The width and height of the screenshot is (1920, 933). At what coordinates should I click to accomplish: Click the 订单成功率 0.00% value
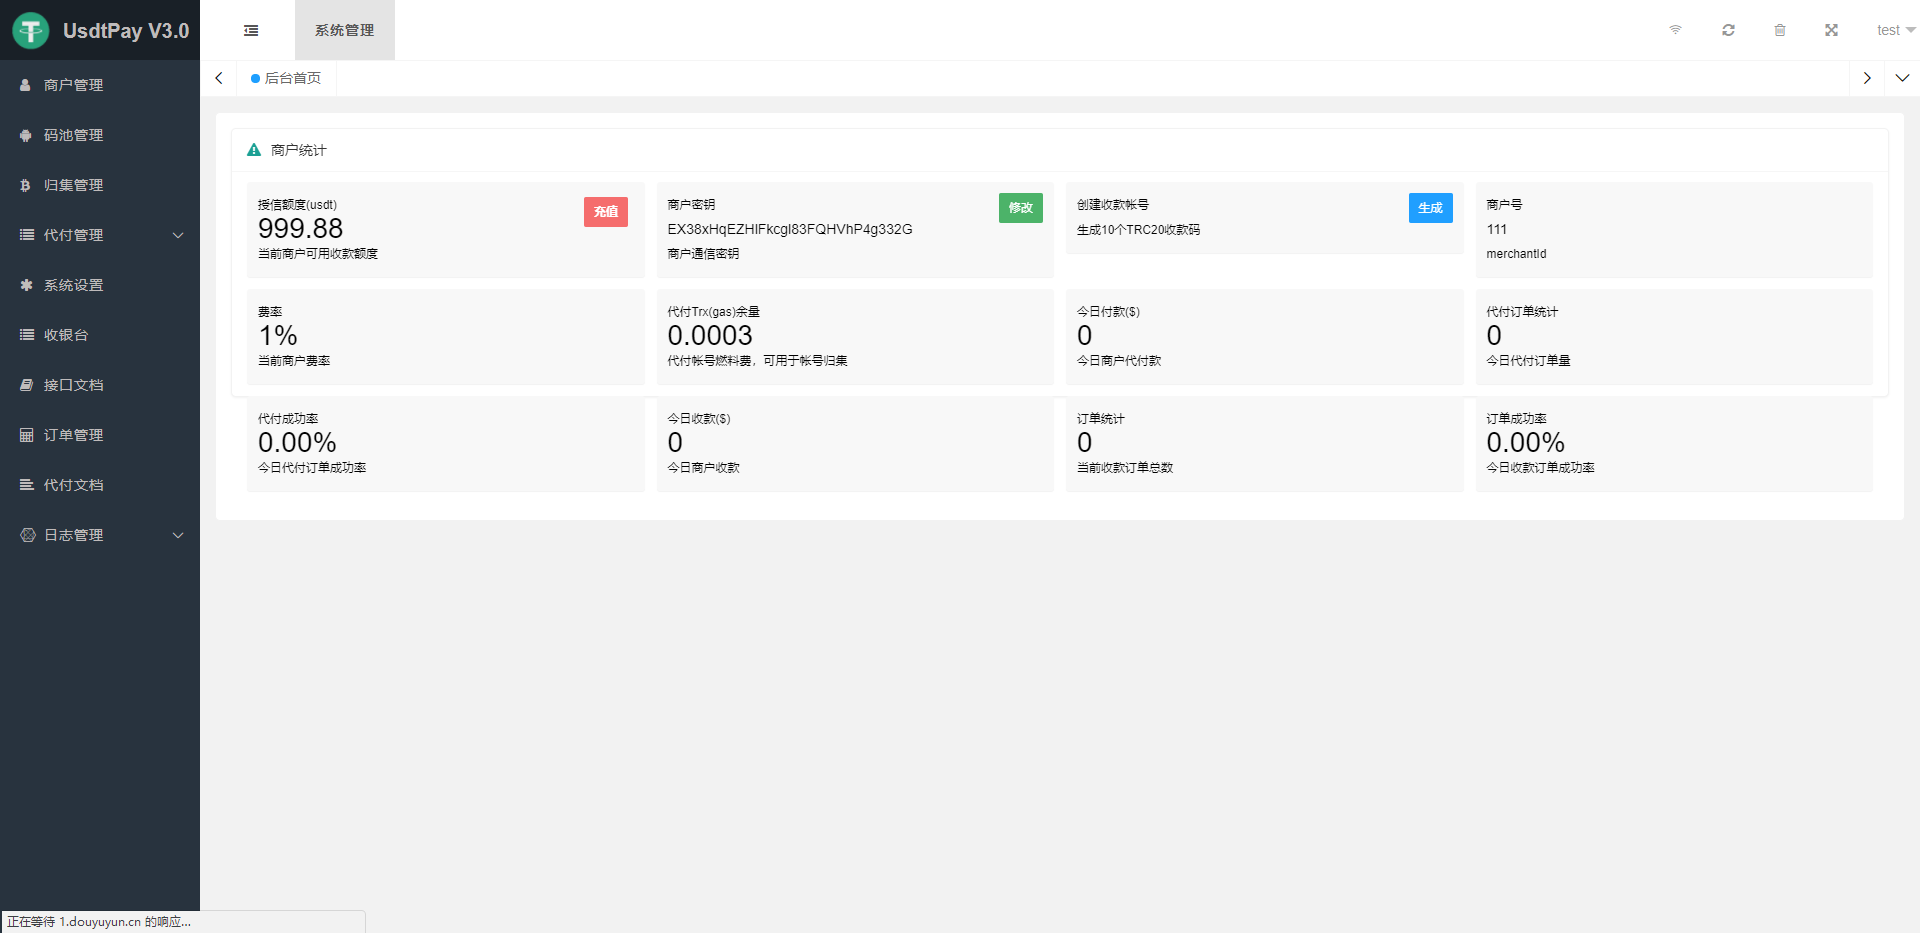[1525, 443]
